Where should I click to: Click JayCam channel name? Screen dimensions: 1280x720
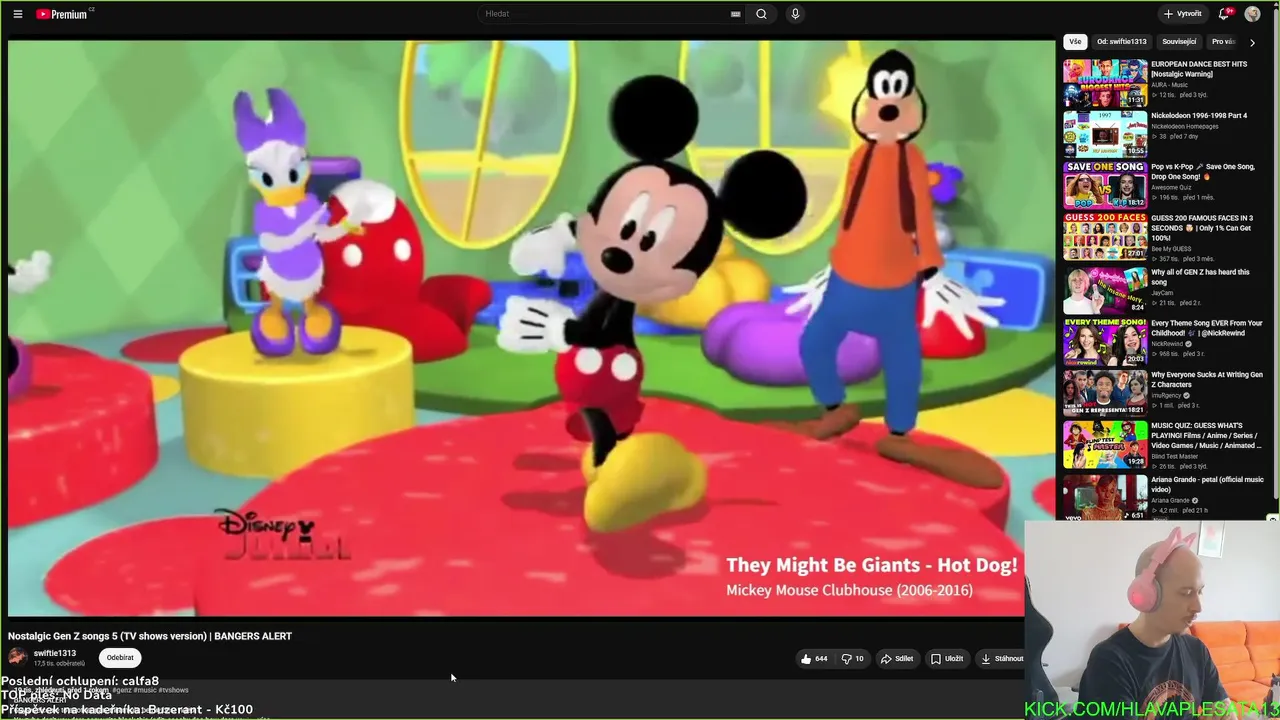1164,293
